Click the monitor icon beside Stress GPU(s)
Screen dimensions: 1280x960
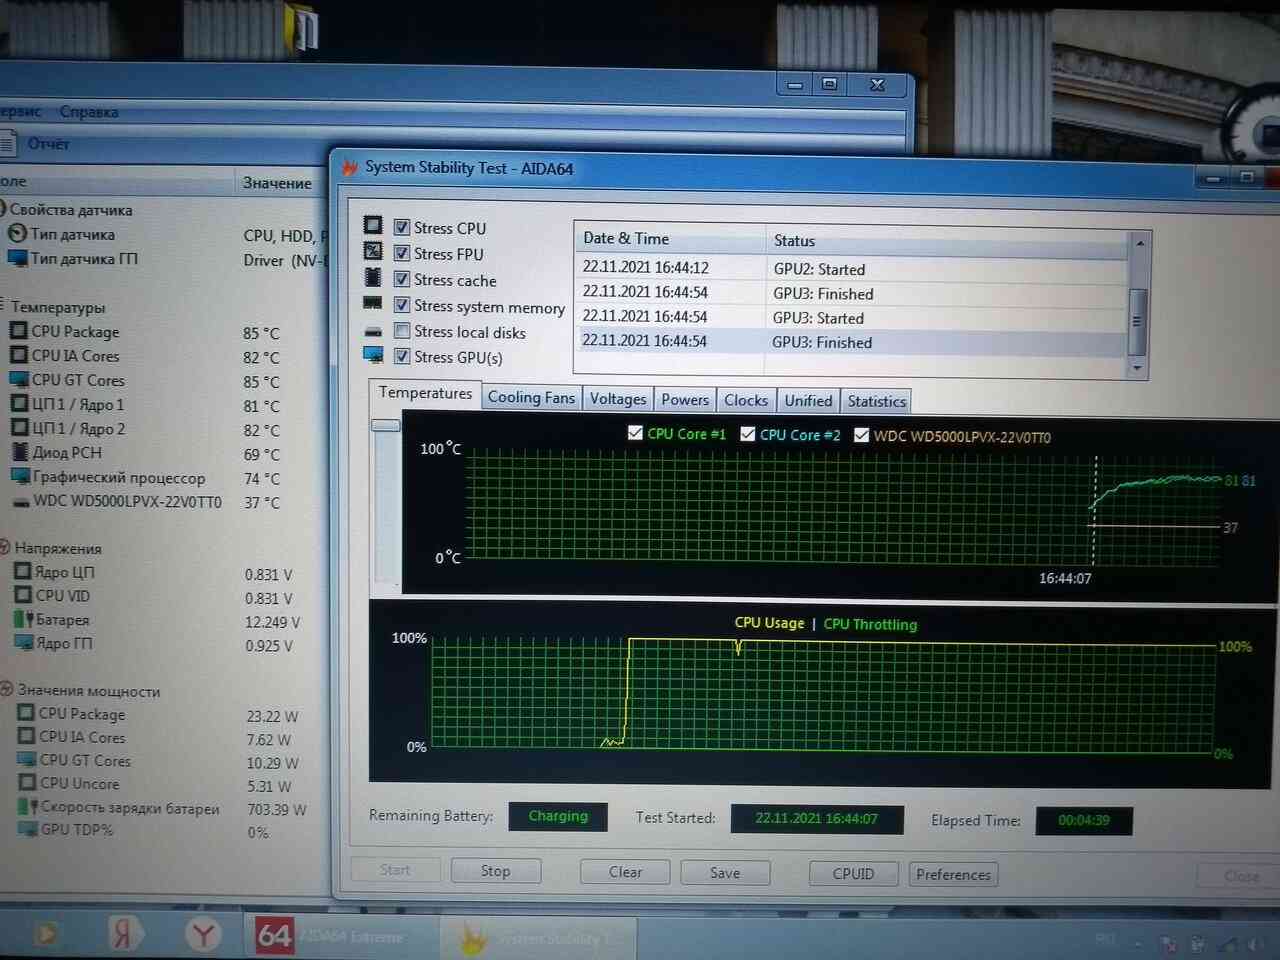[x=374, y=355]
